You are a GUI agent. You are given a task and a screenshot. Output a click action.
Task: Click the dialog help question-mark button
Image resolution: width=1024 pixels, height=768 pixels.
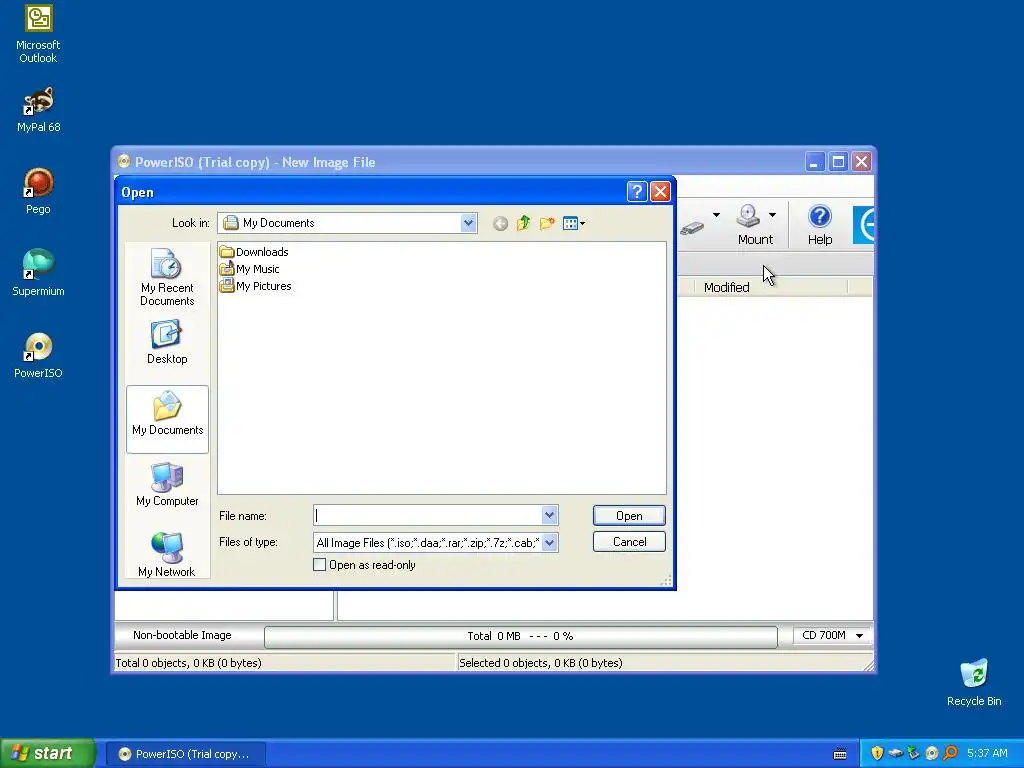pos(637,191)
